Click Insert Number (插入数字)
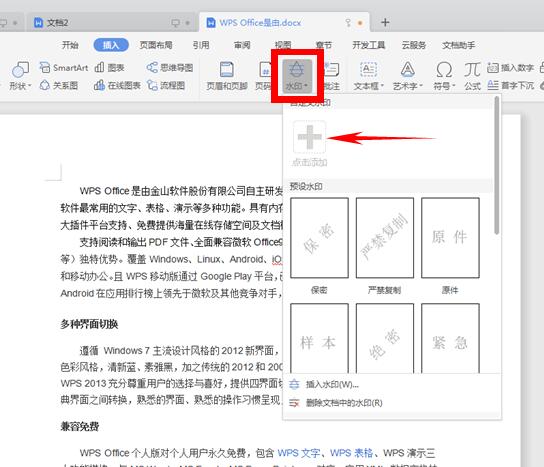 click(510, 67)
